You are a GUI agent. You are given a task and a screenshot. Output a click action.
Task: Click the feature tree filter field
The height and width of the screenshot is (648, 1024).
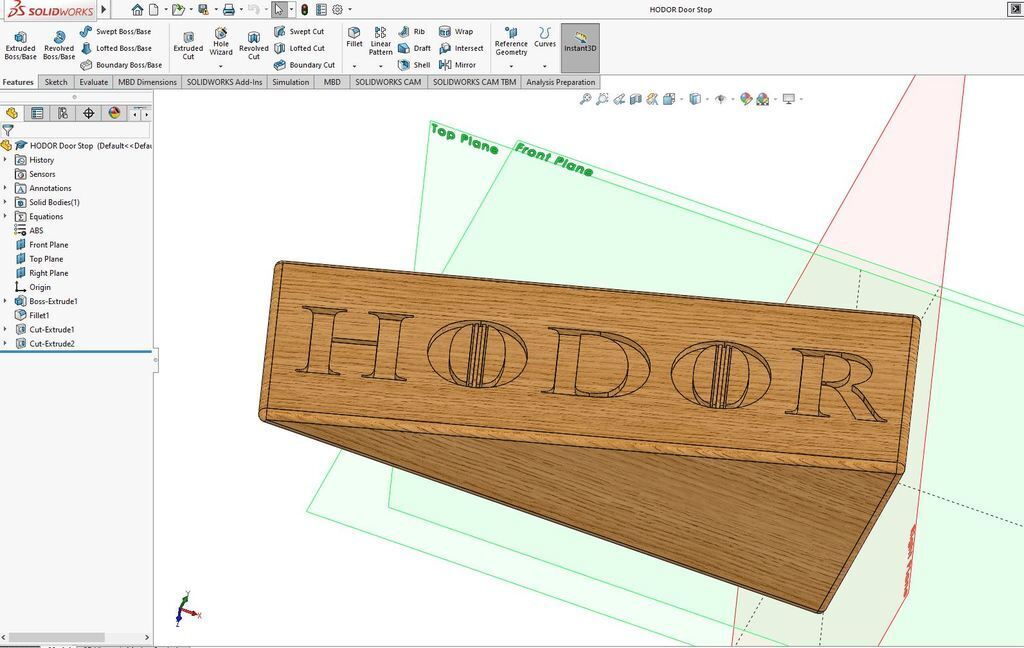tap(80, 130)
